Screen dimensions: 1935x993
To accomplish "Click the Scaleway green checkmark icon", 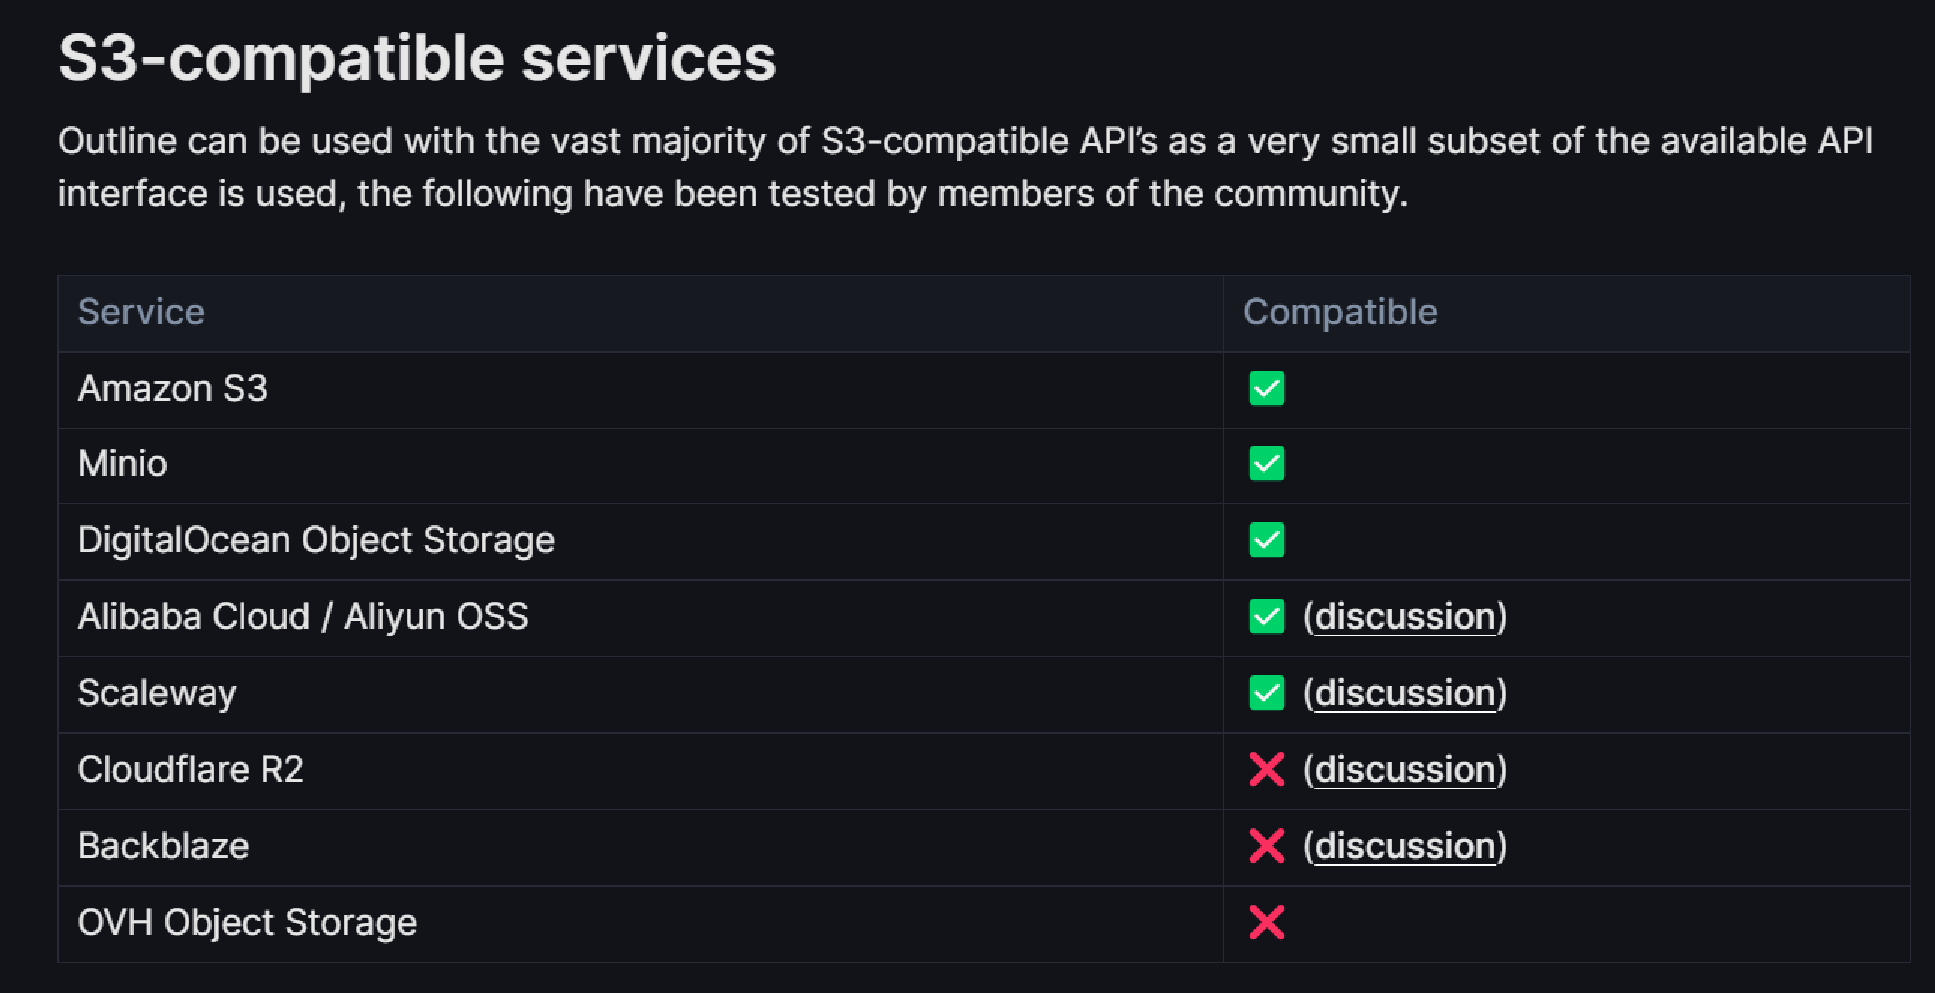I will point(1266,693).
